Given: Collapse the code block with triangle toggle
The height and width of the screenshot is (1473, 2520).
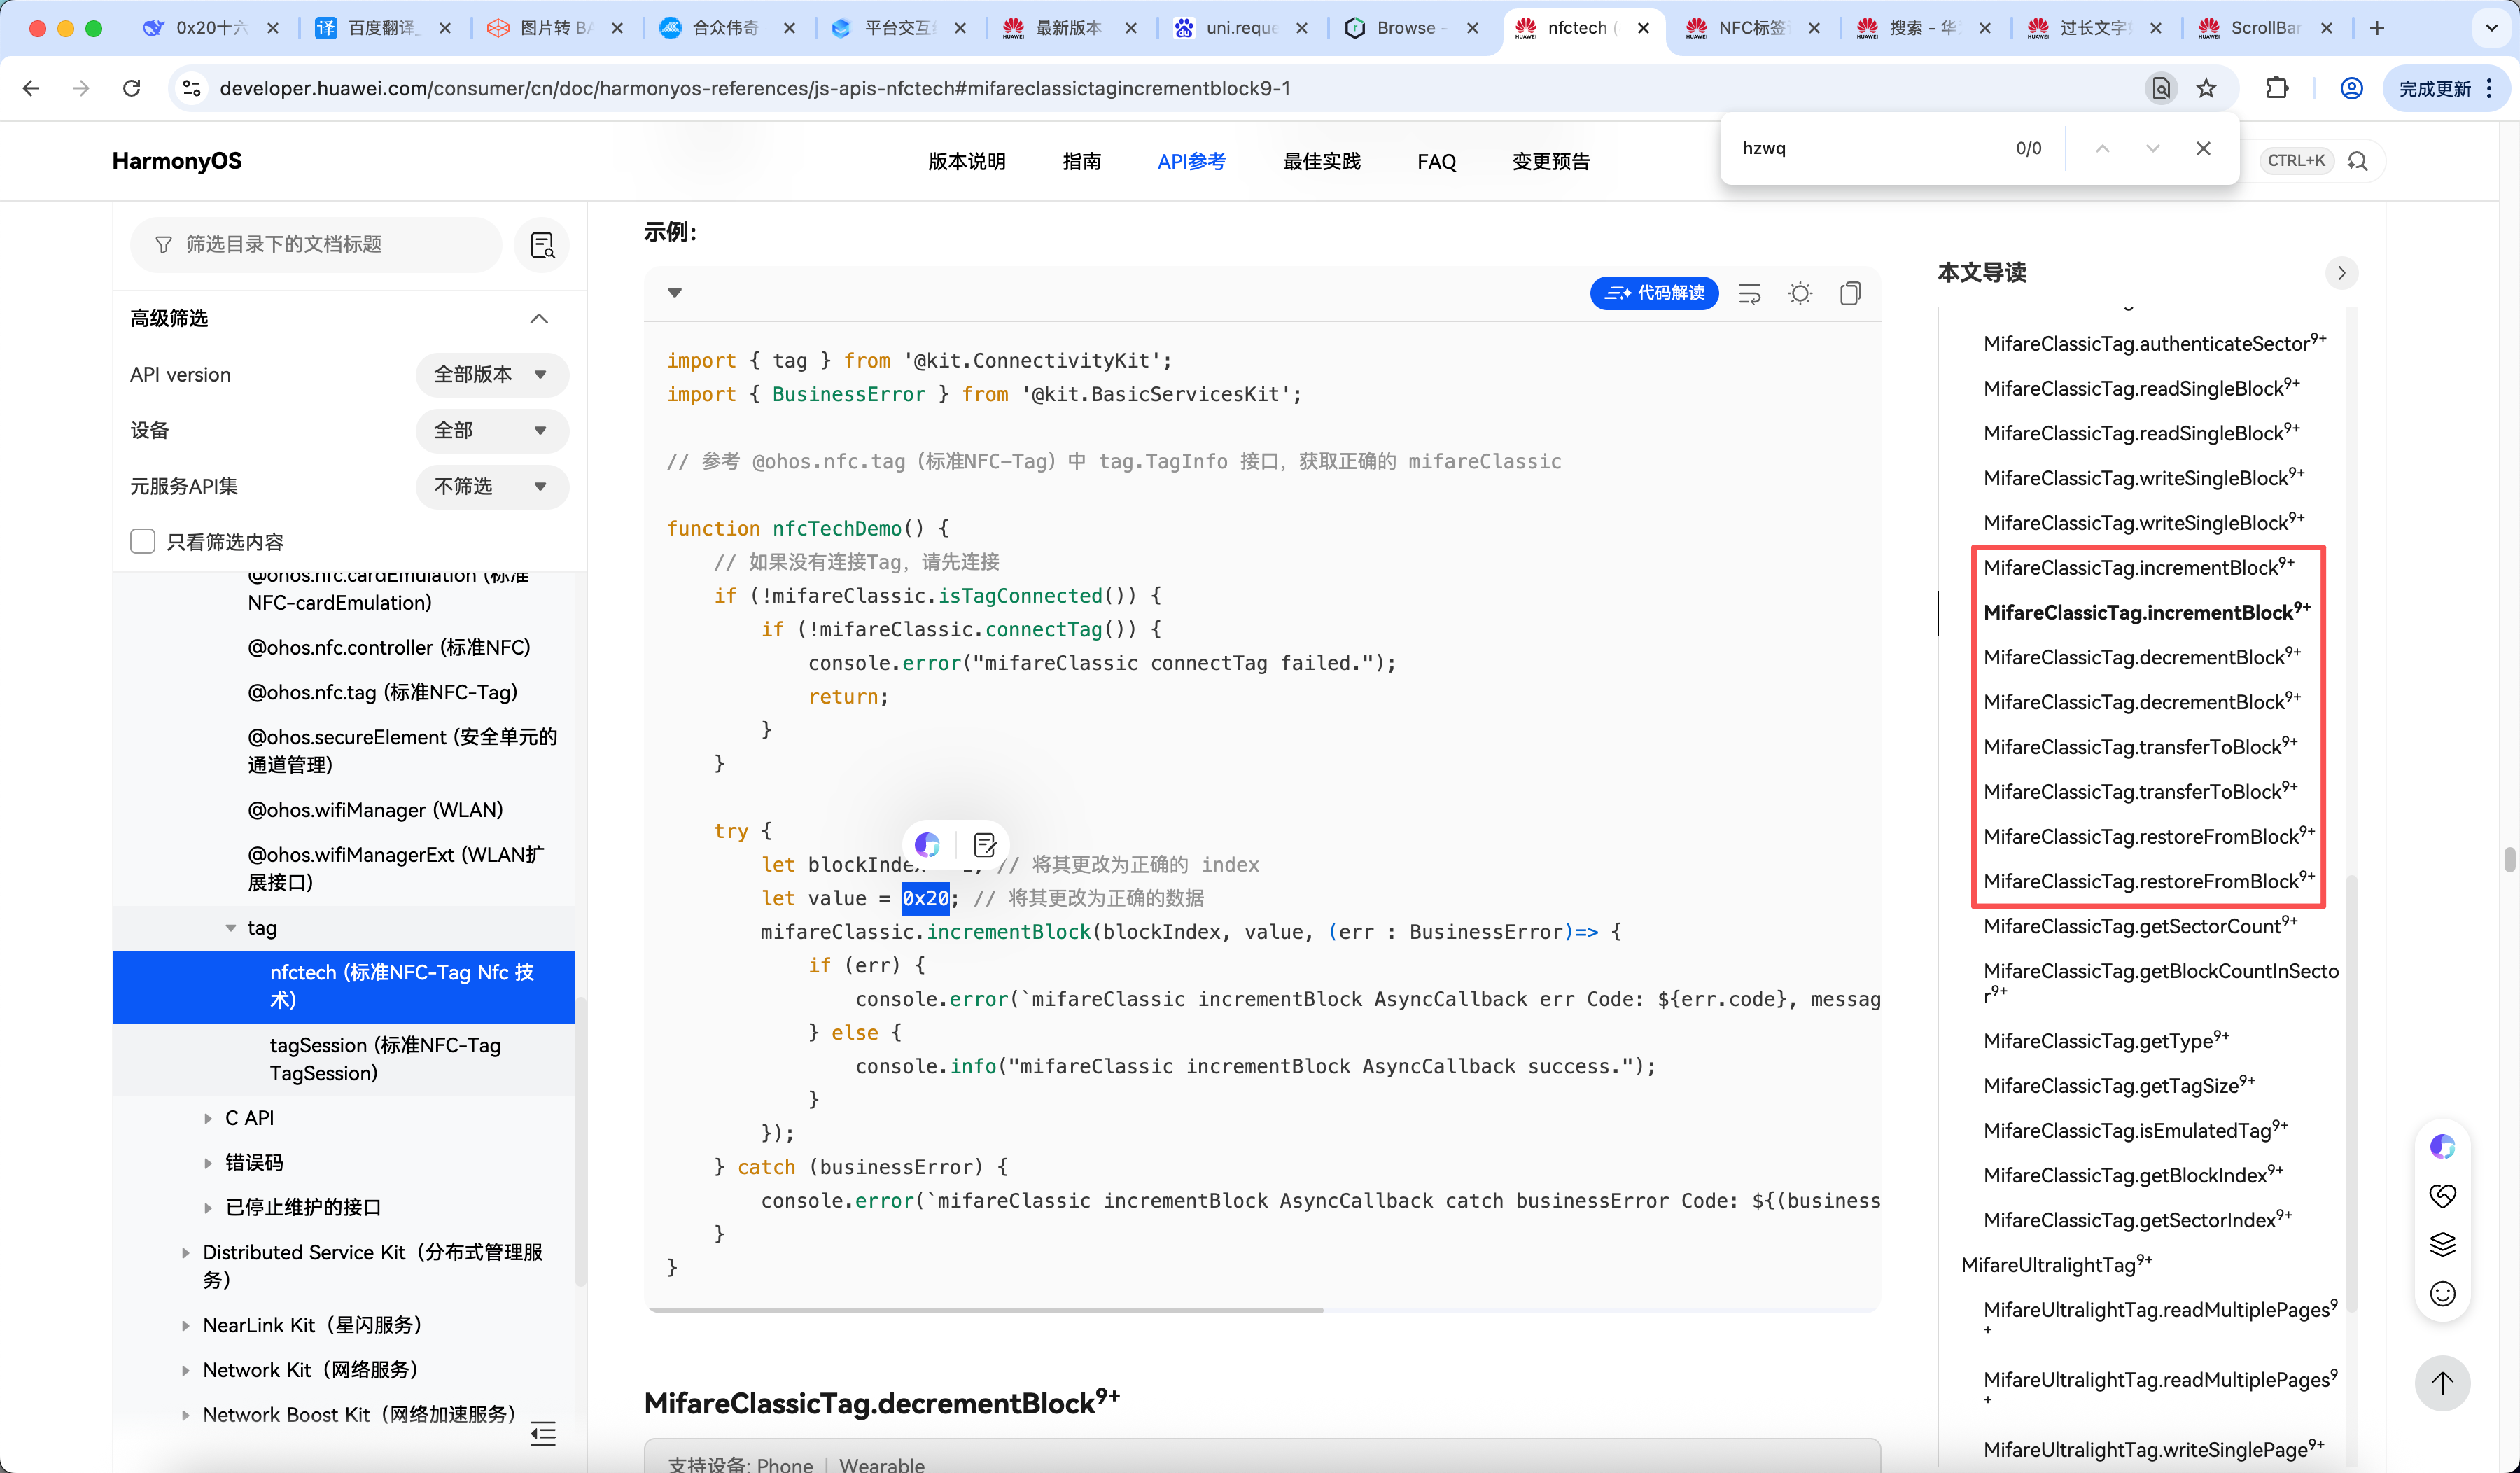Looking at the screenshot, I should 675,293.
